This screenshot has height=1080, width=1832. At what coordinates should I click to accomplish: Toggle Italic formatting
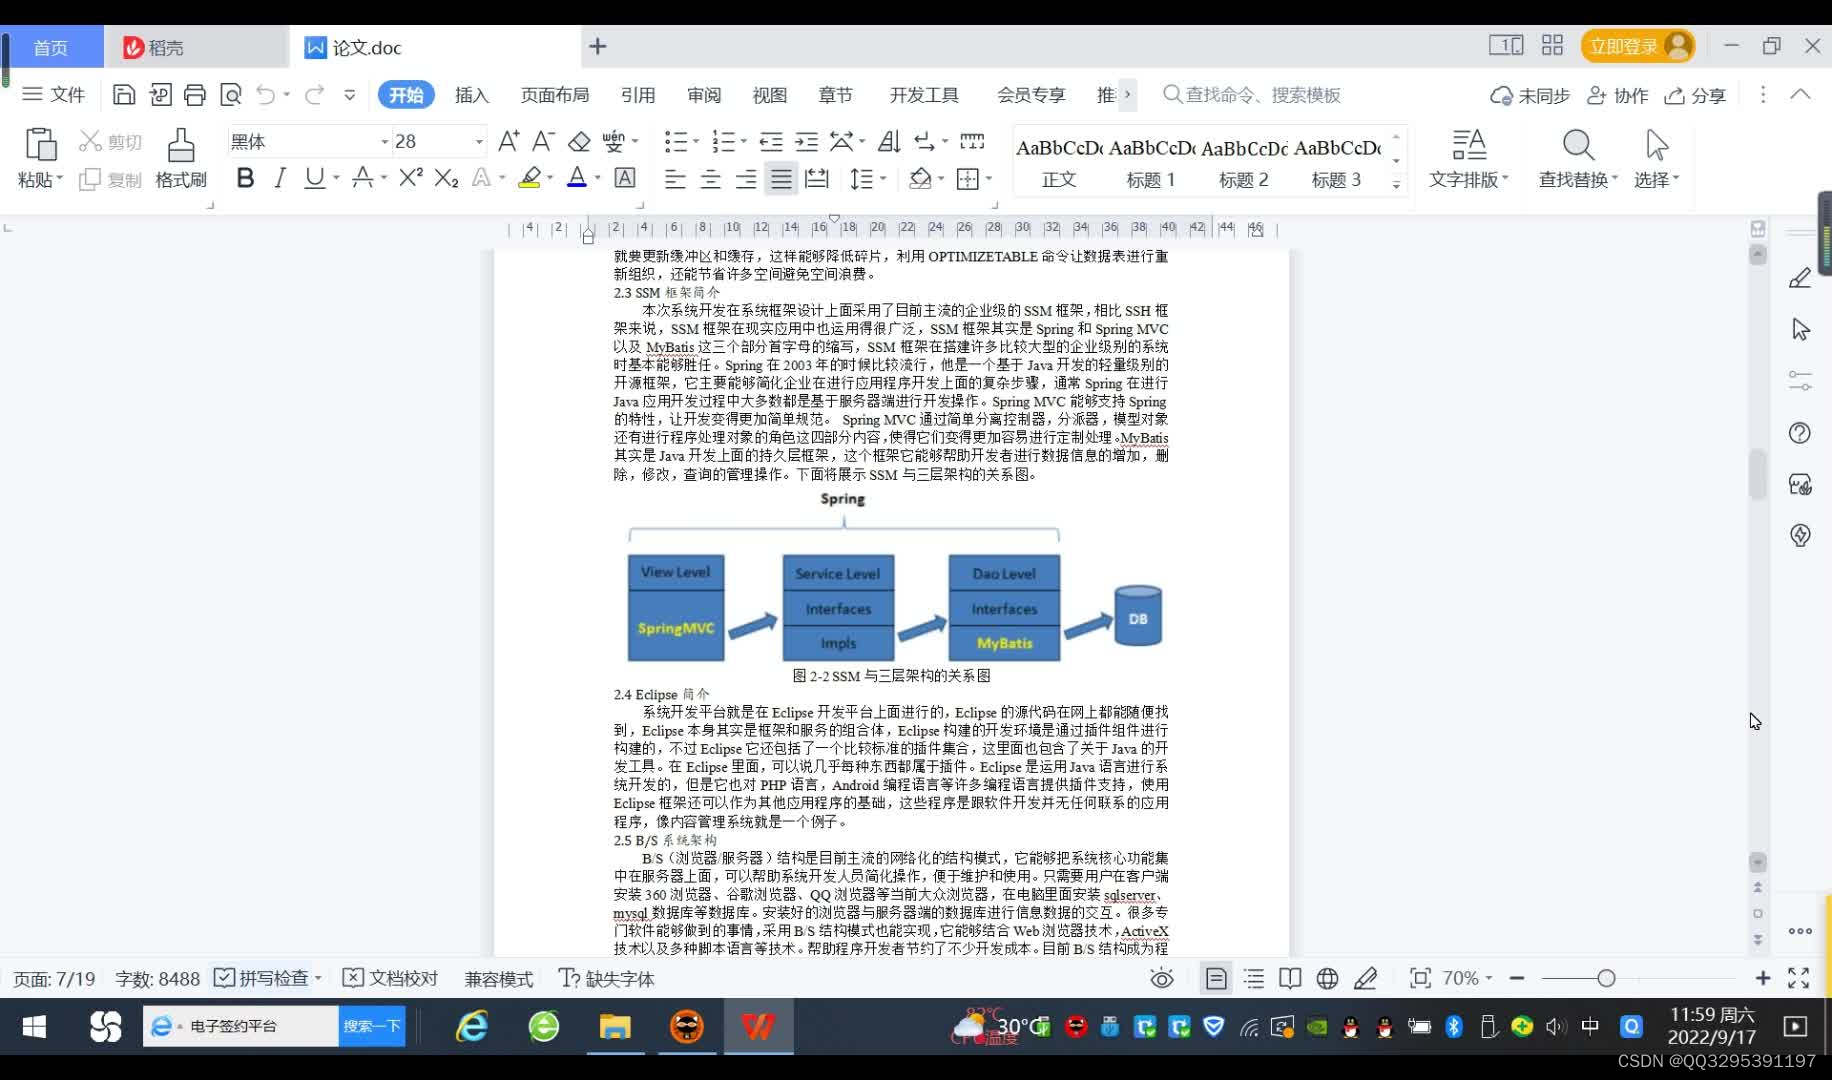[x=280, y=178]
